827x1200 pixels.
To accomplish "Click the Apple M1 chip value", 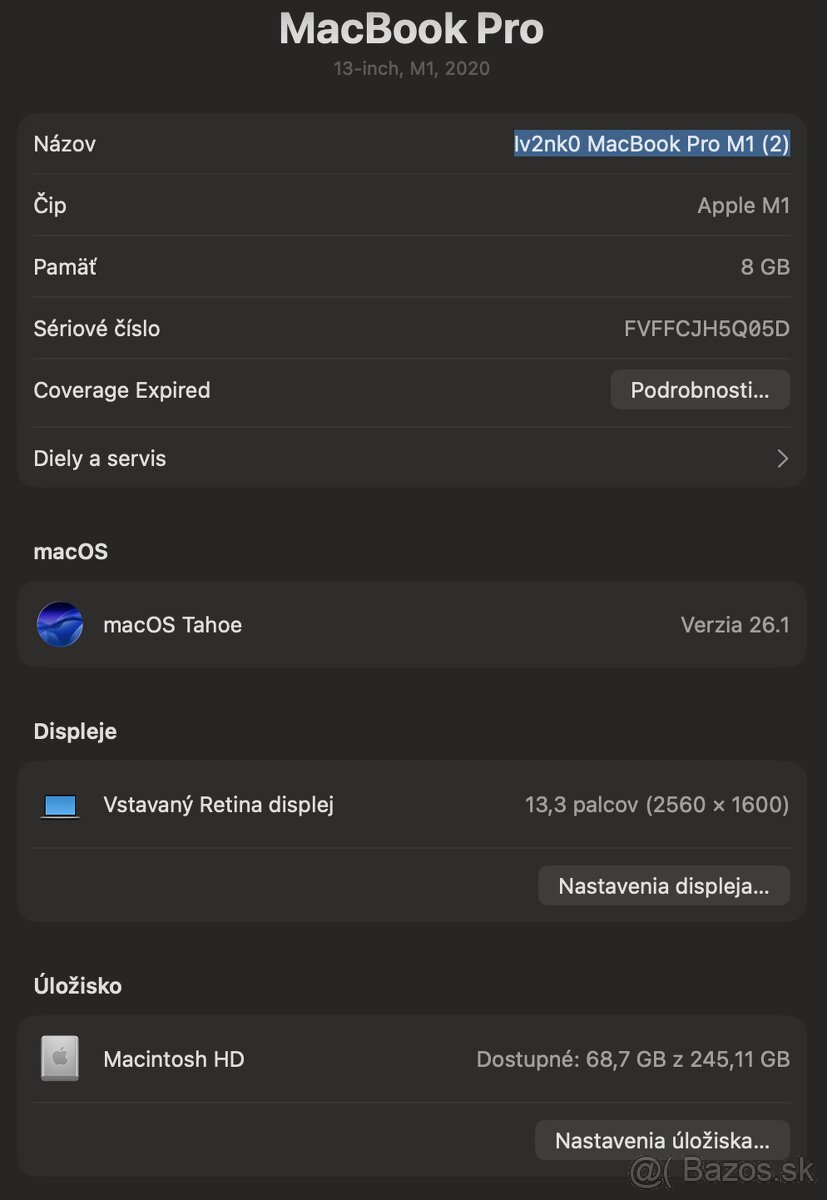I will point(743,206).
